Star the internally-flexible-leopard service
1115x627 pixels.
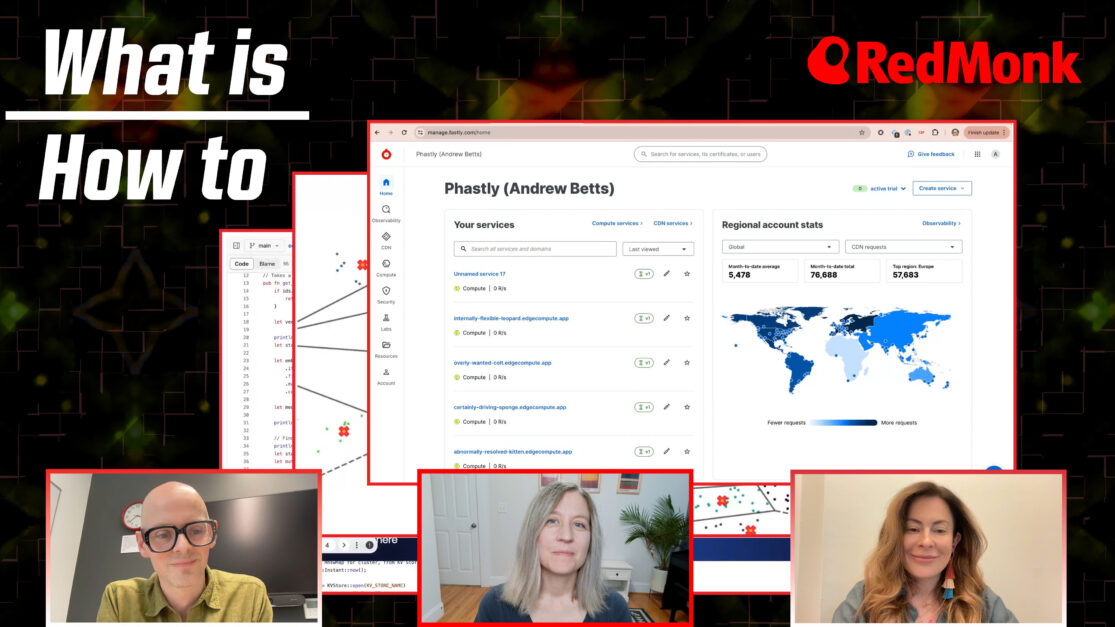[x=687, y=318]
